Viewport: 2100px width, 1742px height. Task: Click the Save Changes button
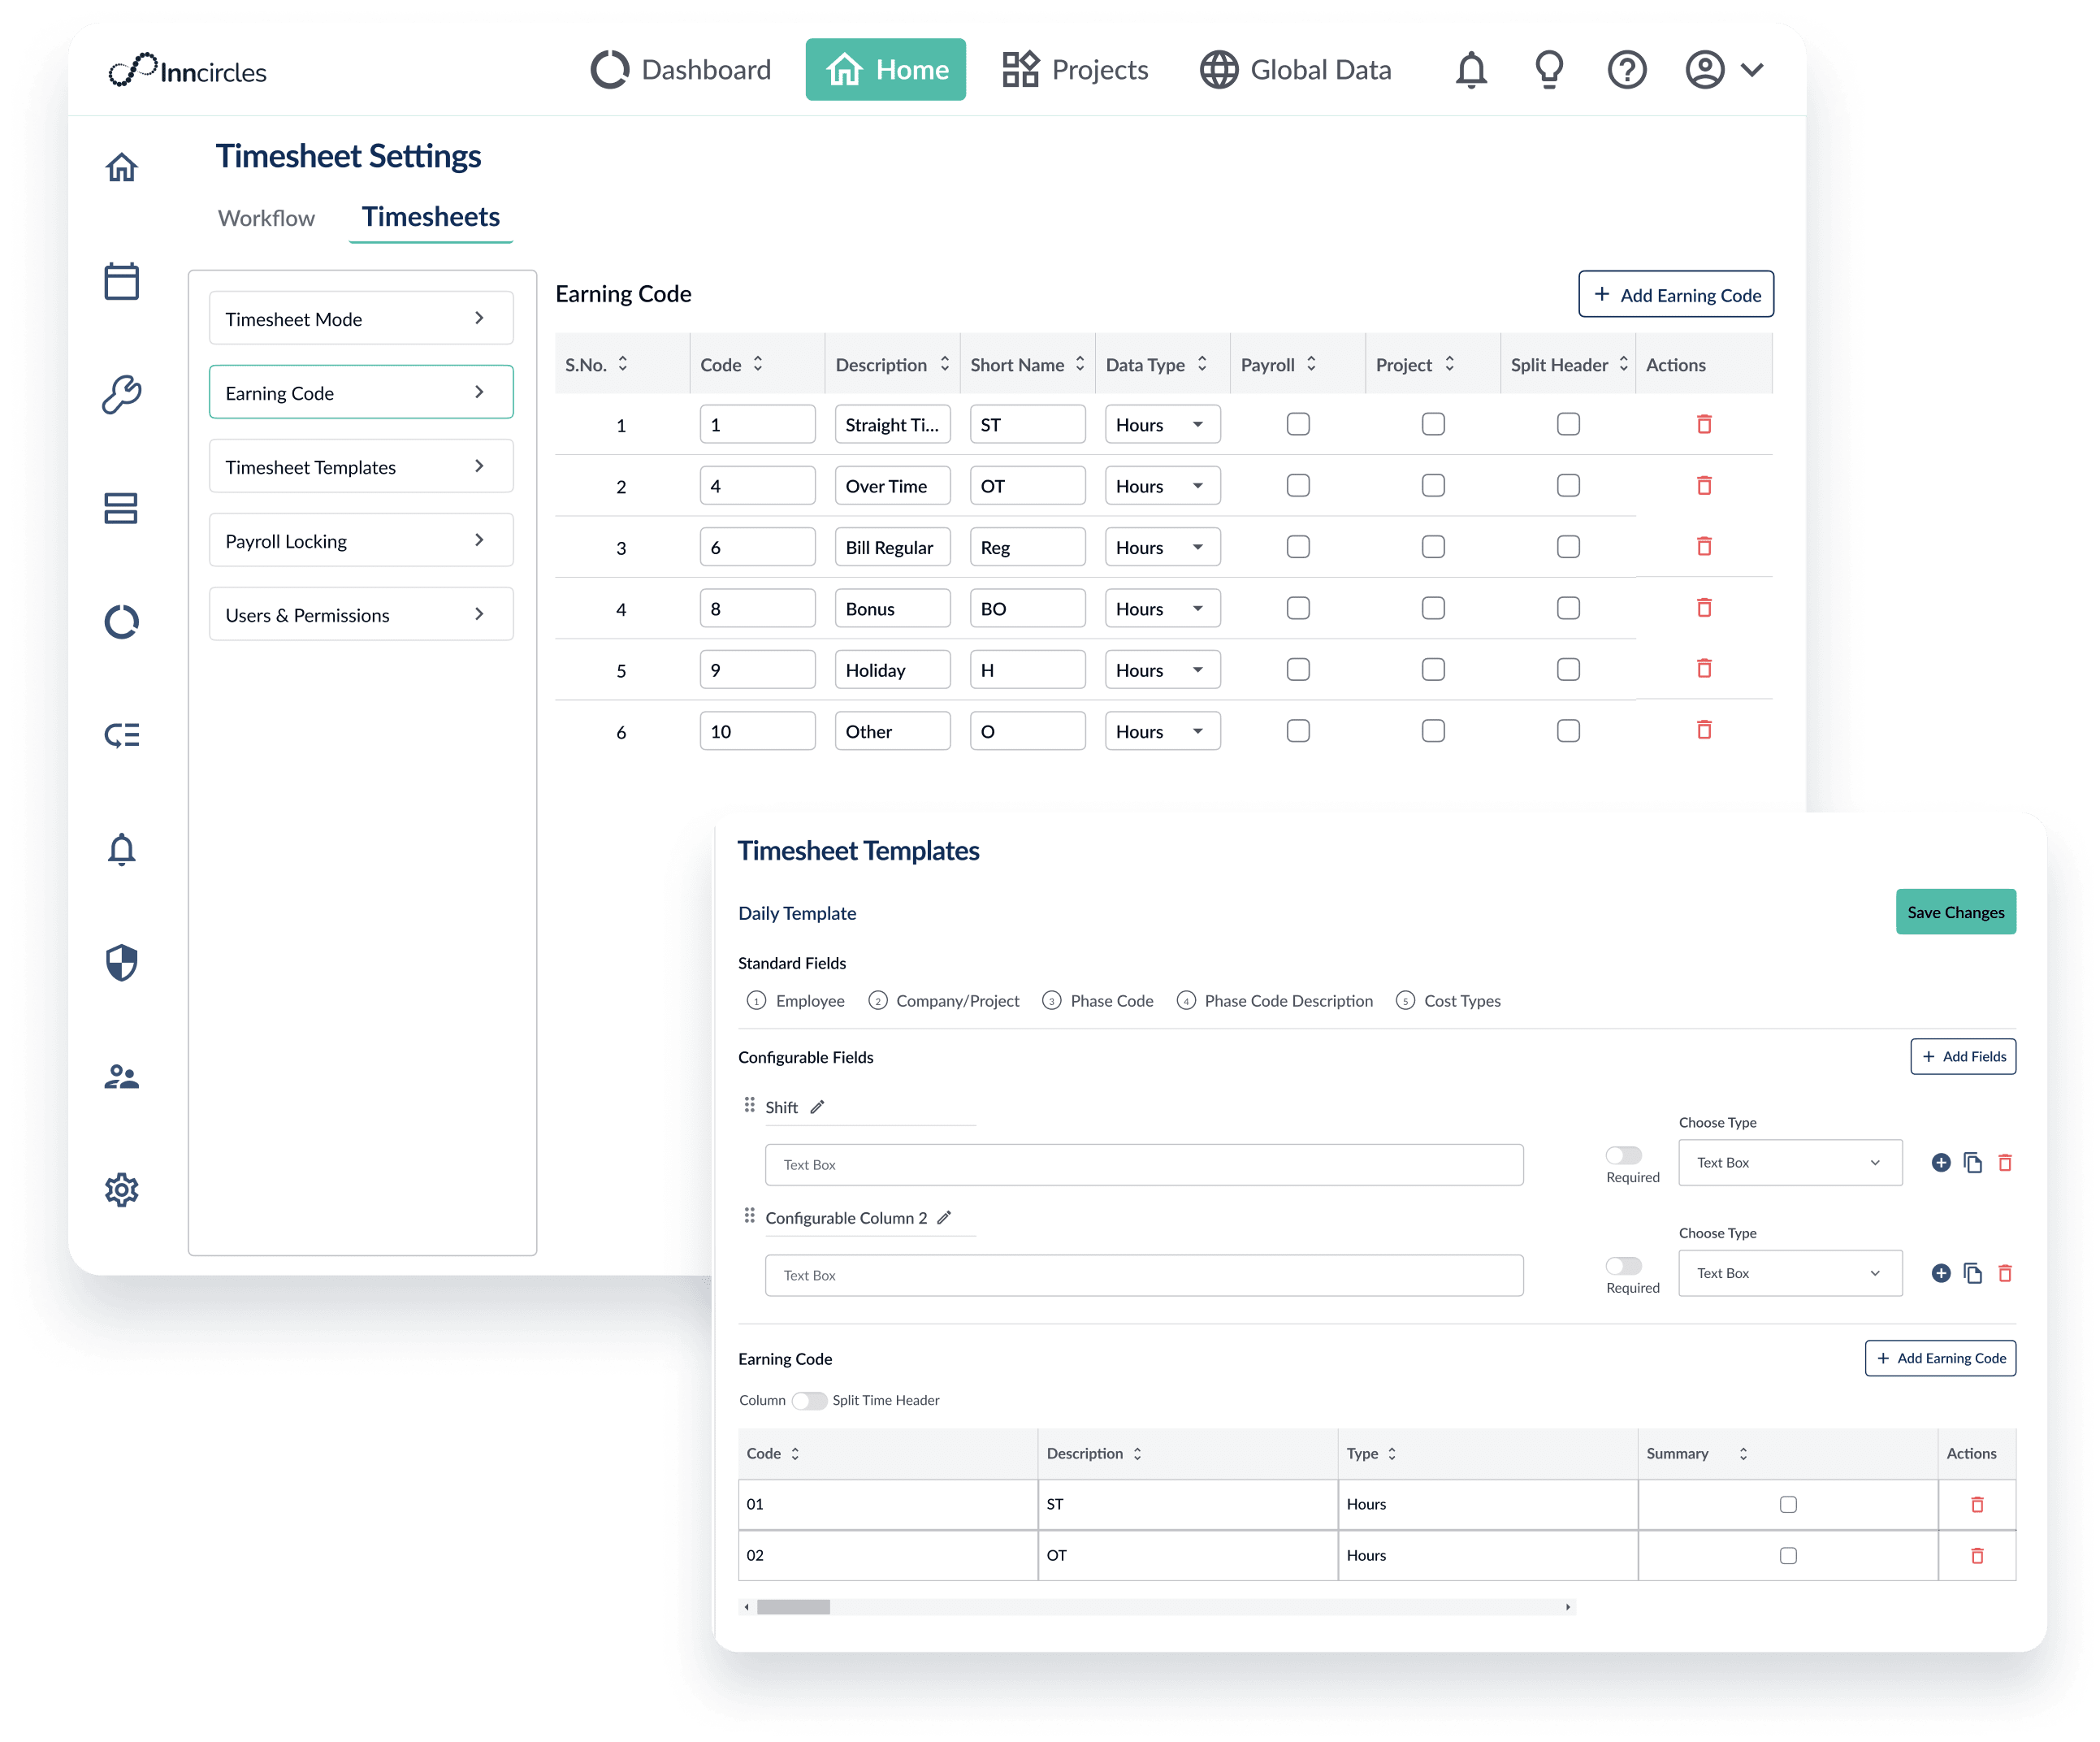pyautogui.click(x=1955, y=912)
